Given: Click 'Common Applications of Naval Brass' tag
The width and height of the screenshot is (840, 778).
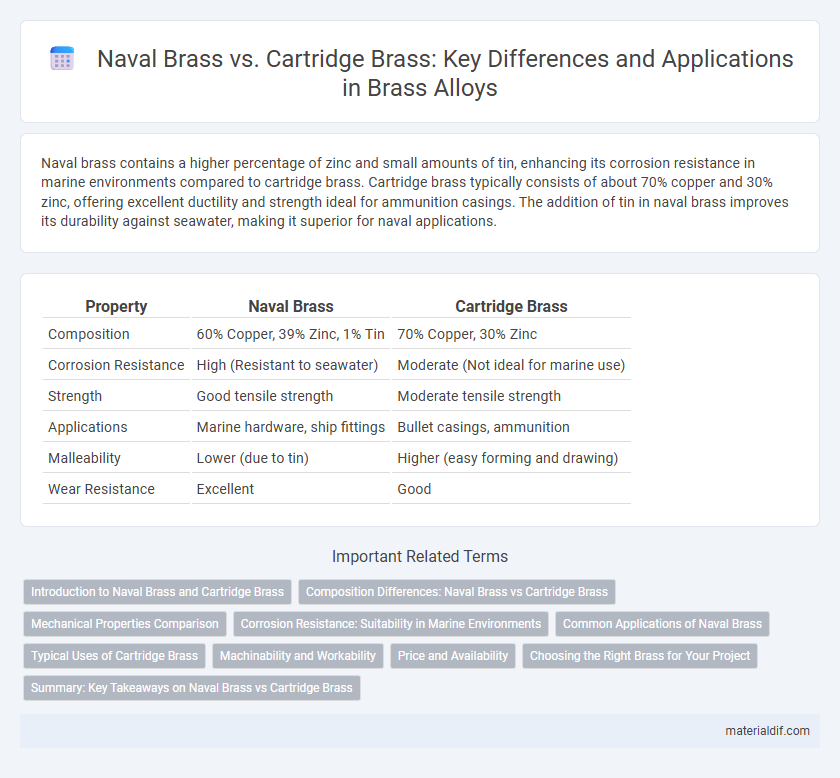Looking at the screenshot, I should tap(662, 624).
